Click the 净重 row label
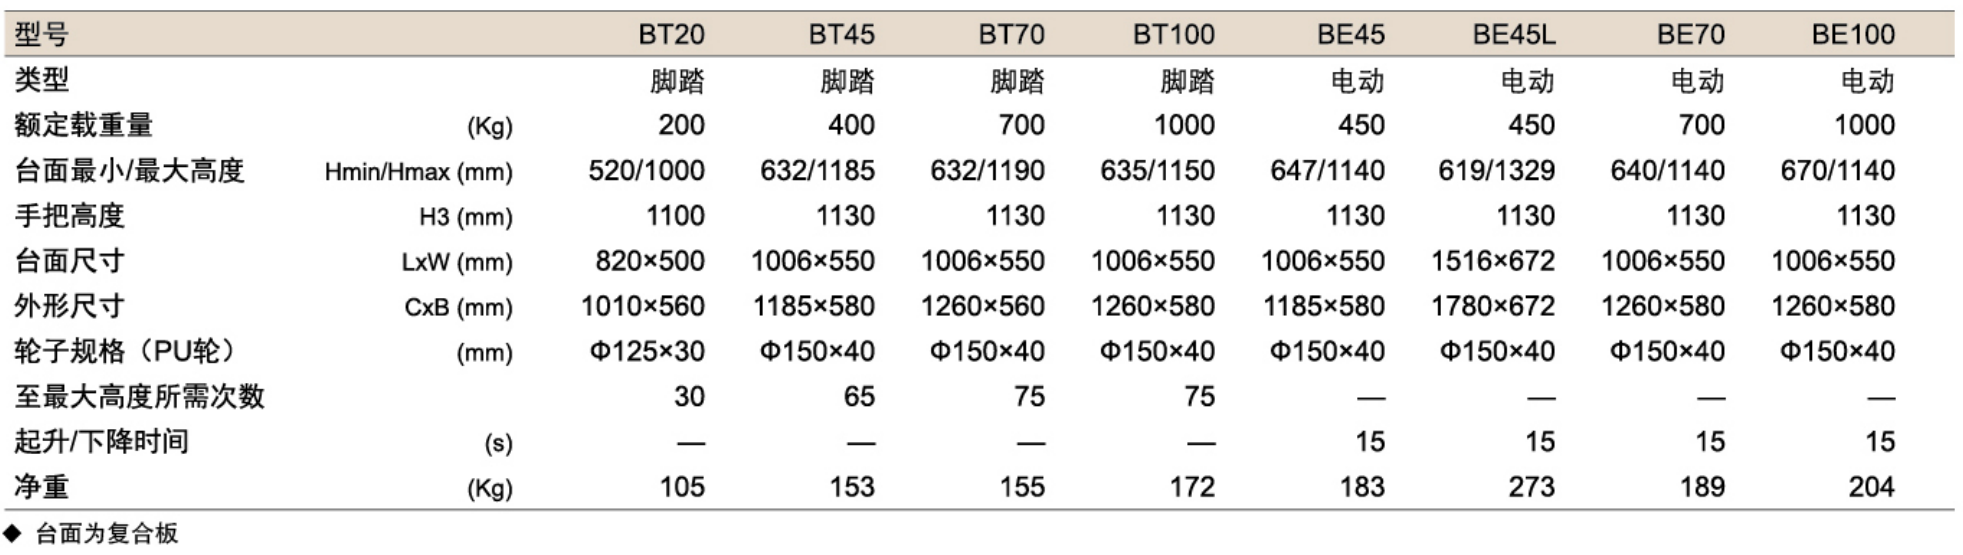The height and width of the screenshot is (555, 1963). [x=42, y=487]
